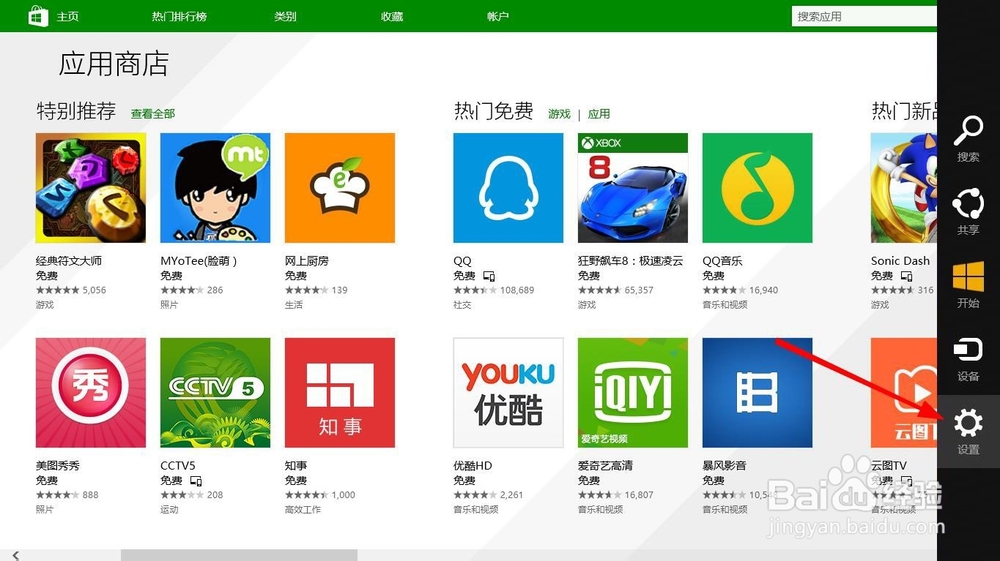Filter top free by 游戏
This screenshot has width=1000, height=561.
click(x=559, y=113)
